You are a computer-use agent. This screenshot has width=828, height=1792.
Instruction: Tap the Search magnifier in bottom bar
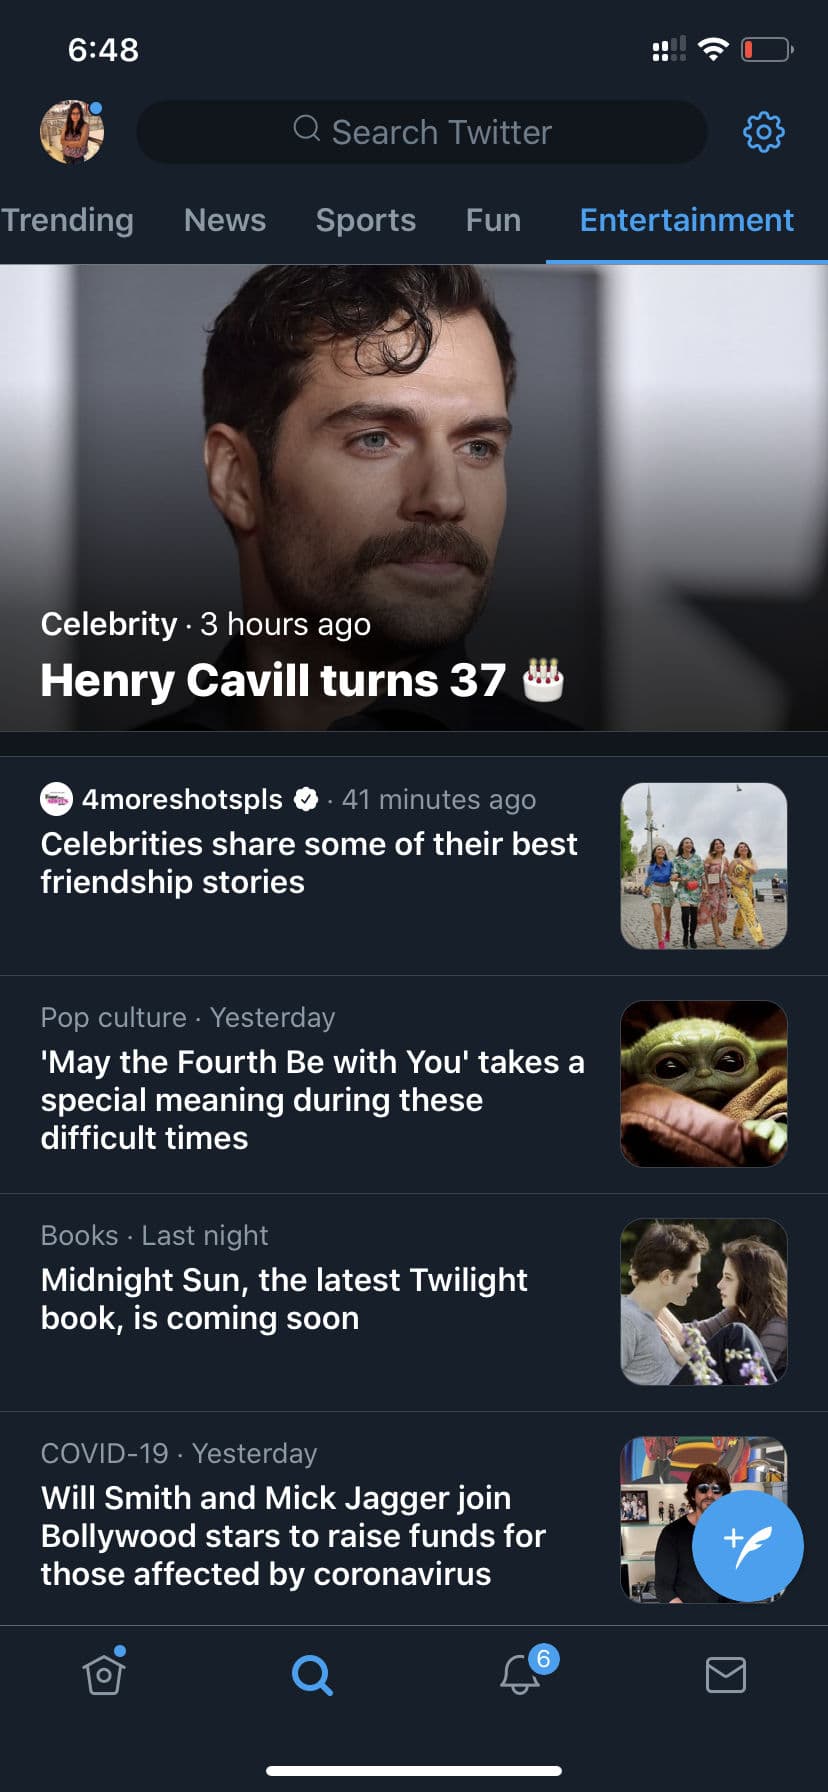click(x=312, y=1674)
